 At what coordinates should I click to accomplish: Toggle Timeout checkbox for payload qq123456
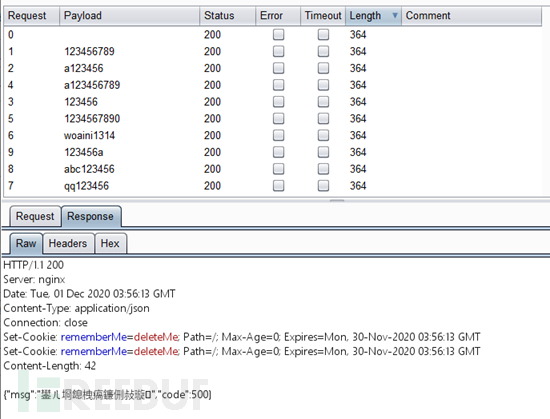click(323, 185)
